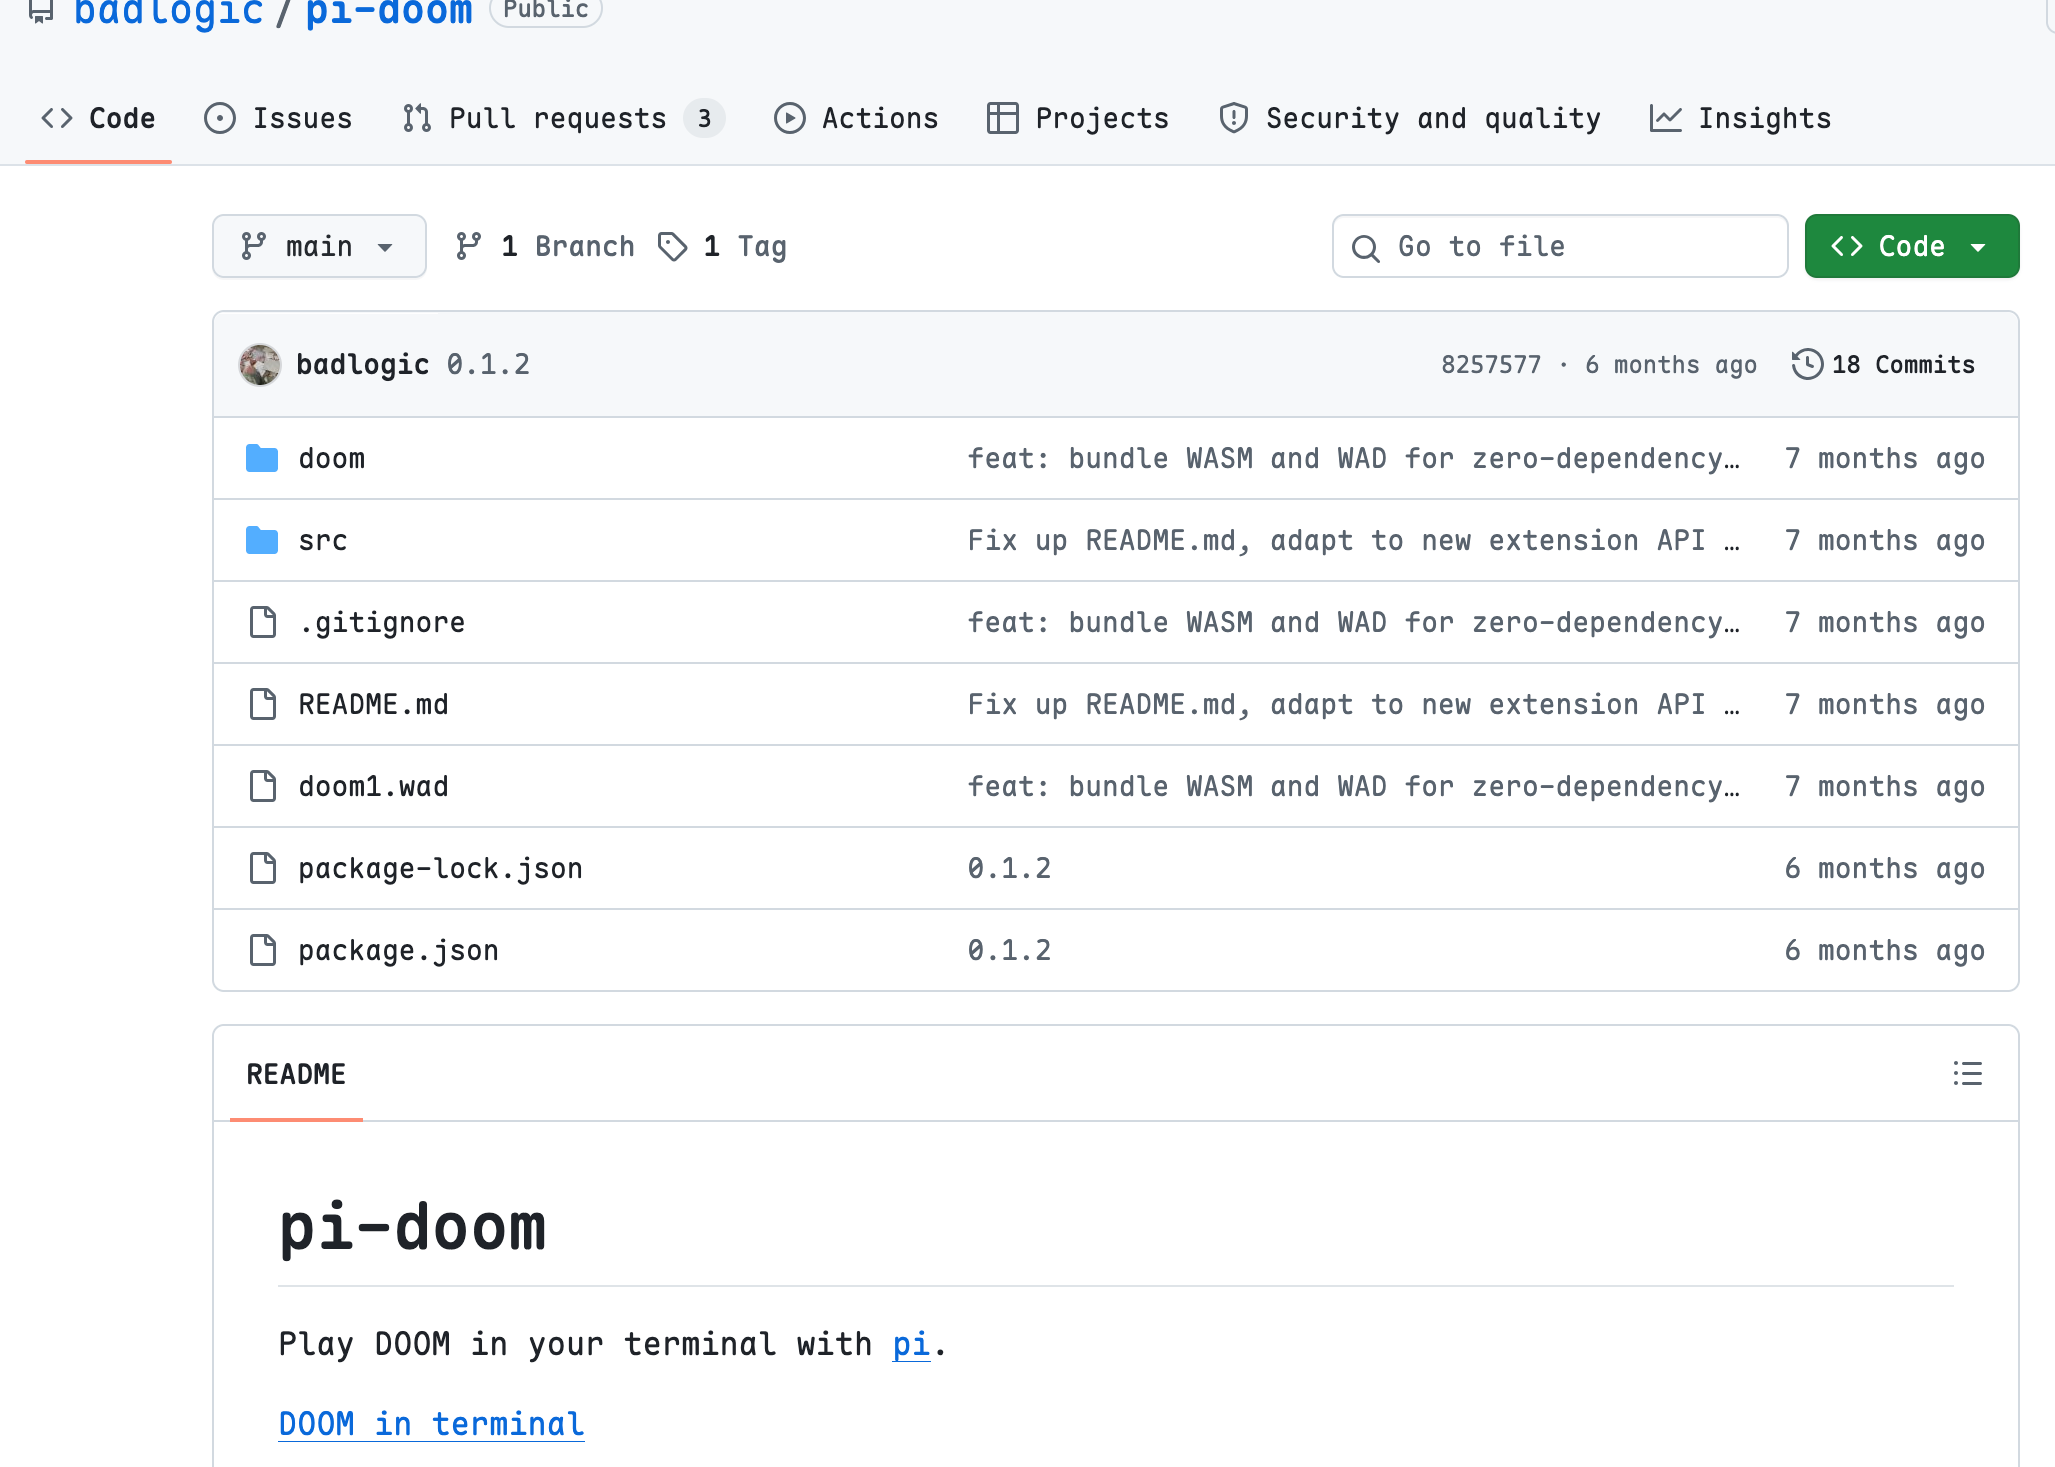
Task: Click the badlogic avatar image
Action: [x=260, y=364]
